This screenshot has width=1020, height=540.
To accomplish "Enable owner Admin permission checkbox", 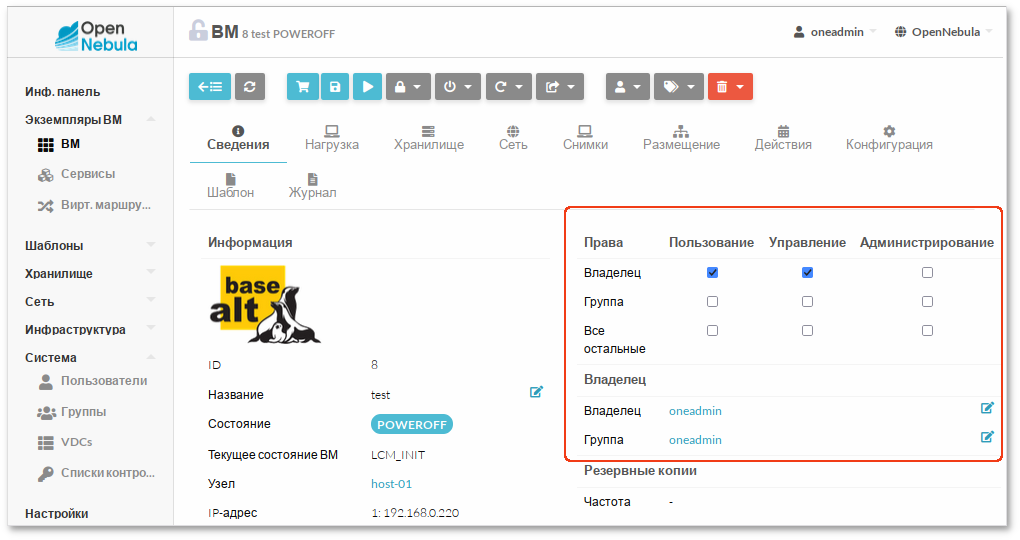I will click(x=927, y=272).
